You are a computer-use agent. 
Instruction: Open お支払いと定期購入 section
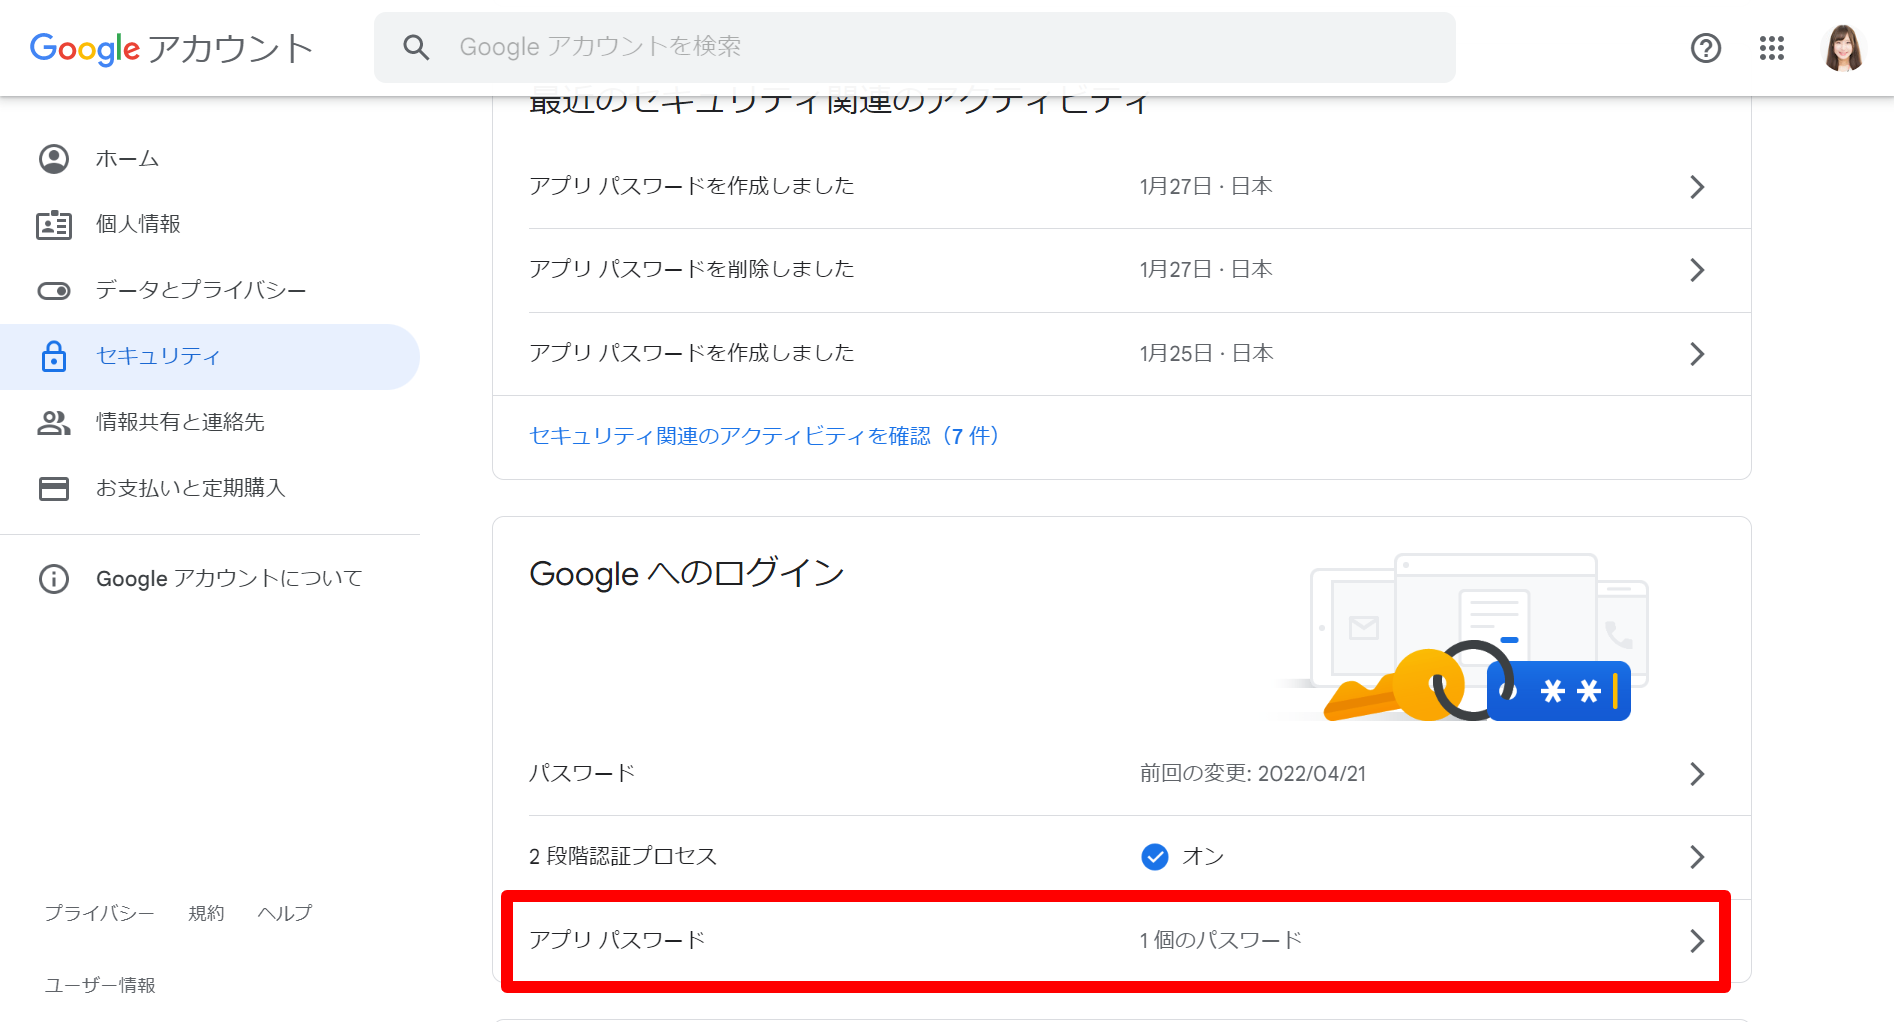pos(210,488)
